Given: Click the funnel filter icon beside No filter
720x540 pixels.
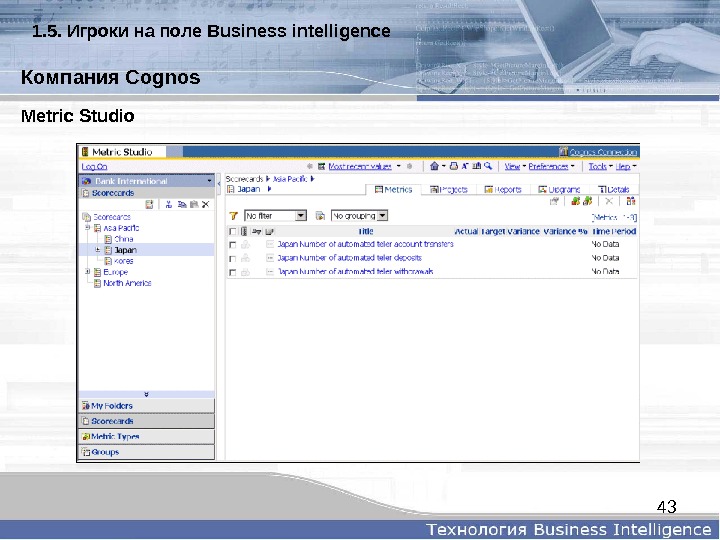Looking at the screenshot, I should [x=234, y=216].
